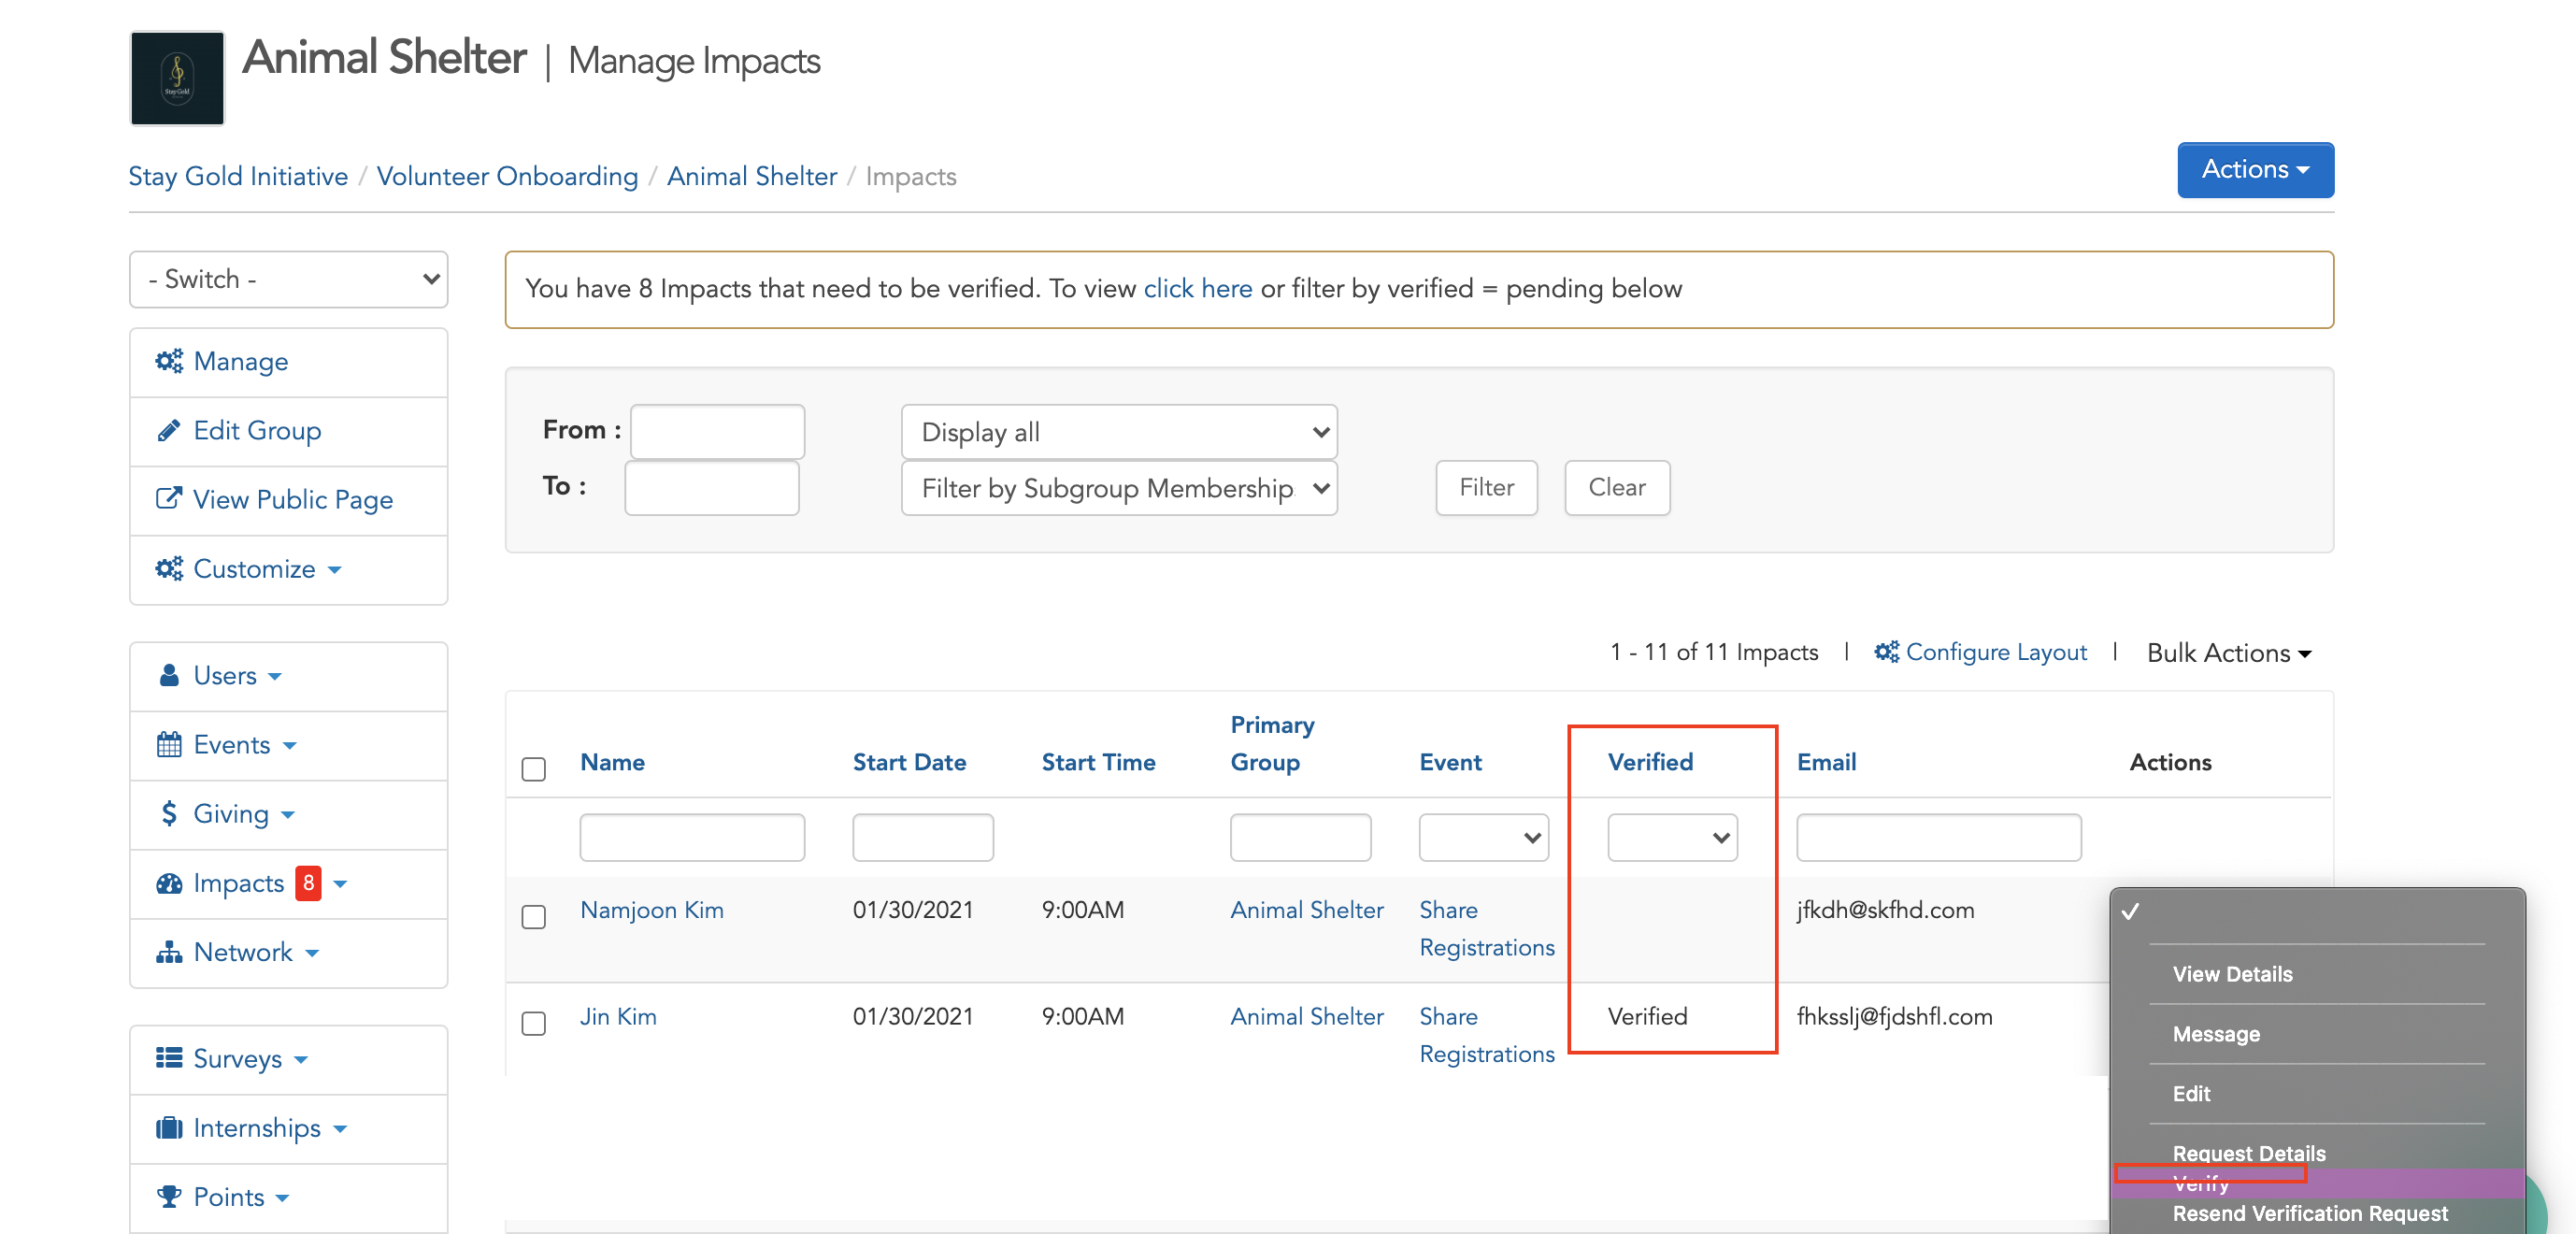This screenshot has height=1234, width=2576.
Task: Open Stay Gold Initiative breadcrumb link
Action: [x=238, y=176]
